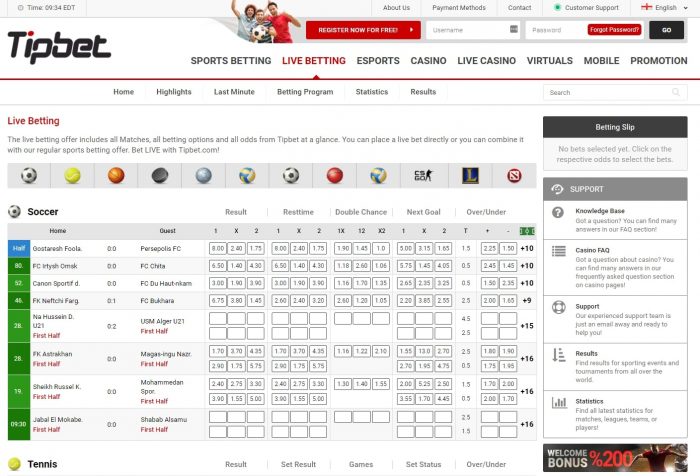The width and height of the screenshot is (700, 476).
Task: Filter by the ice hockey puck icon
Action: [160, 175]
